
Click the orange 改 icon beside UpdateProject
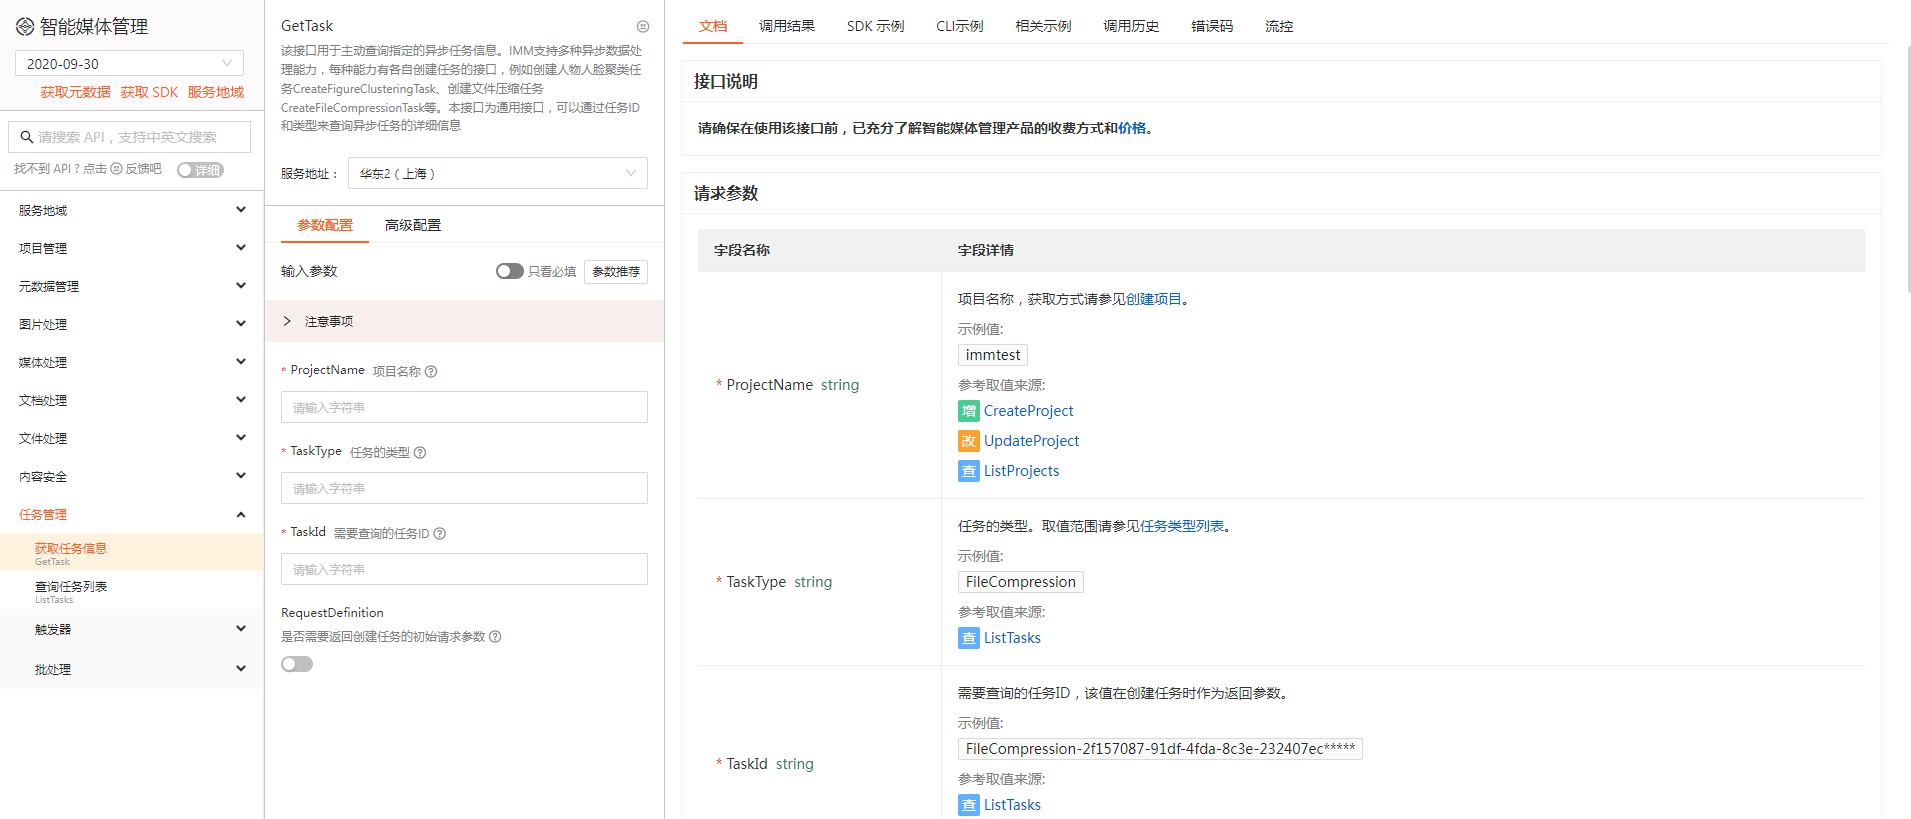point(969,441)
